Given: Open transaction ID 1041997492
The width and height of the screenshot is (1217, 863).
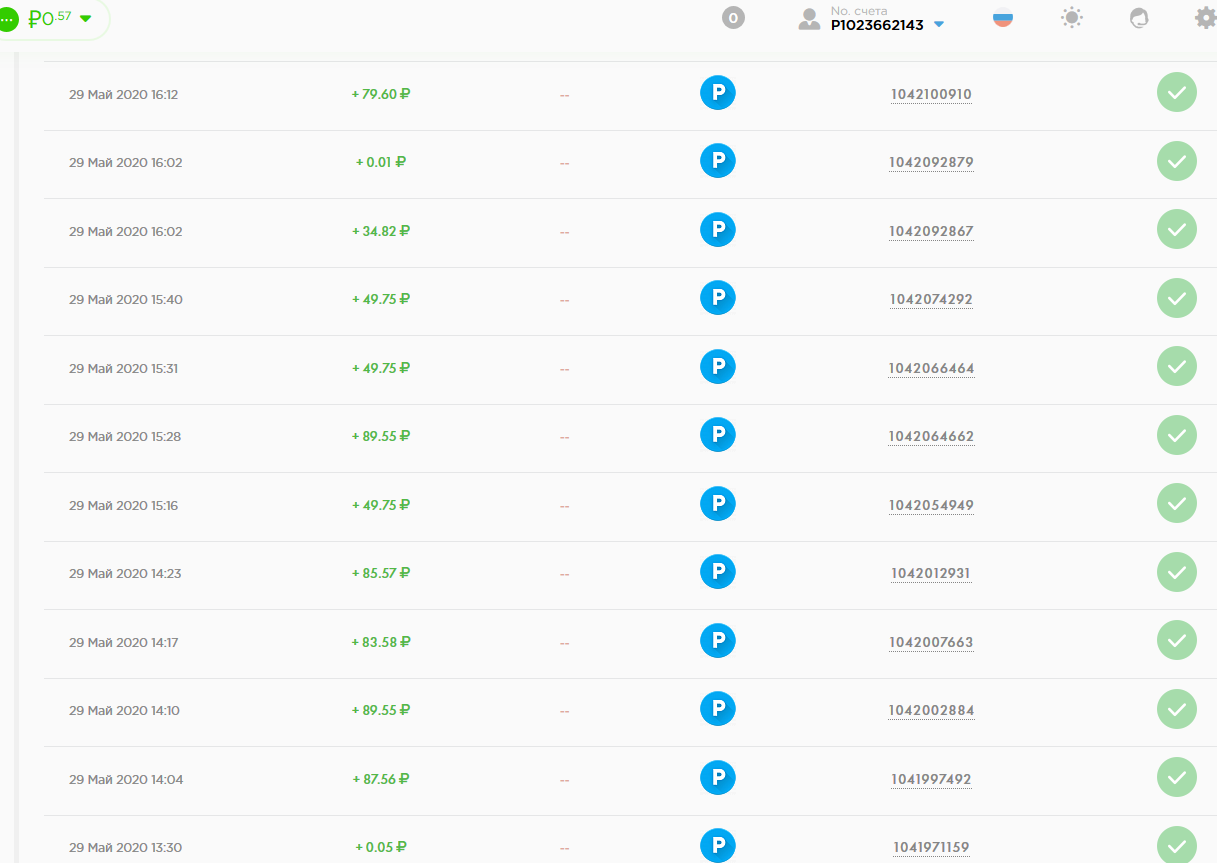Looking at the screenshot, I should click(x=931, y=780).
